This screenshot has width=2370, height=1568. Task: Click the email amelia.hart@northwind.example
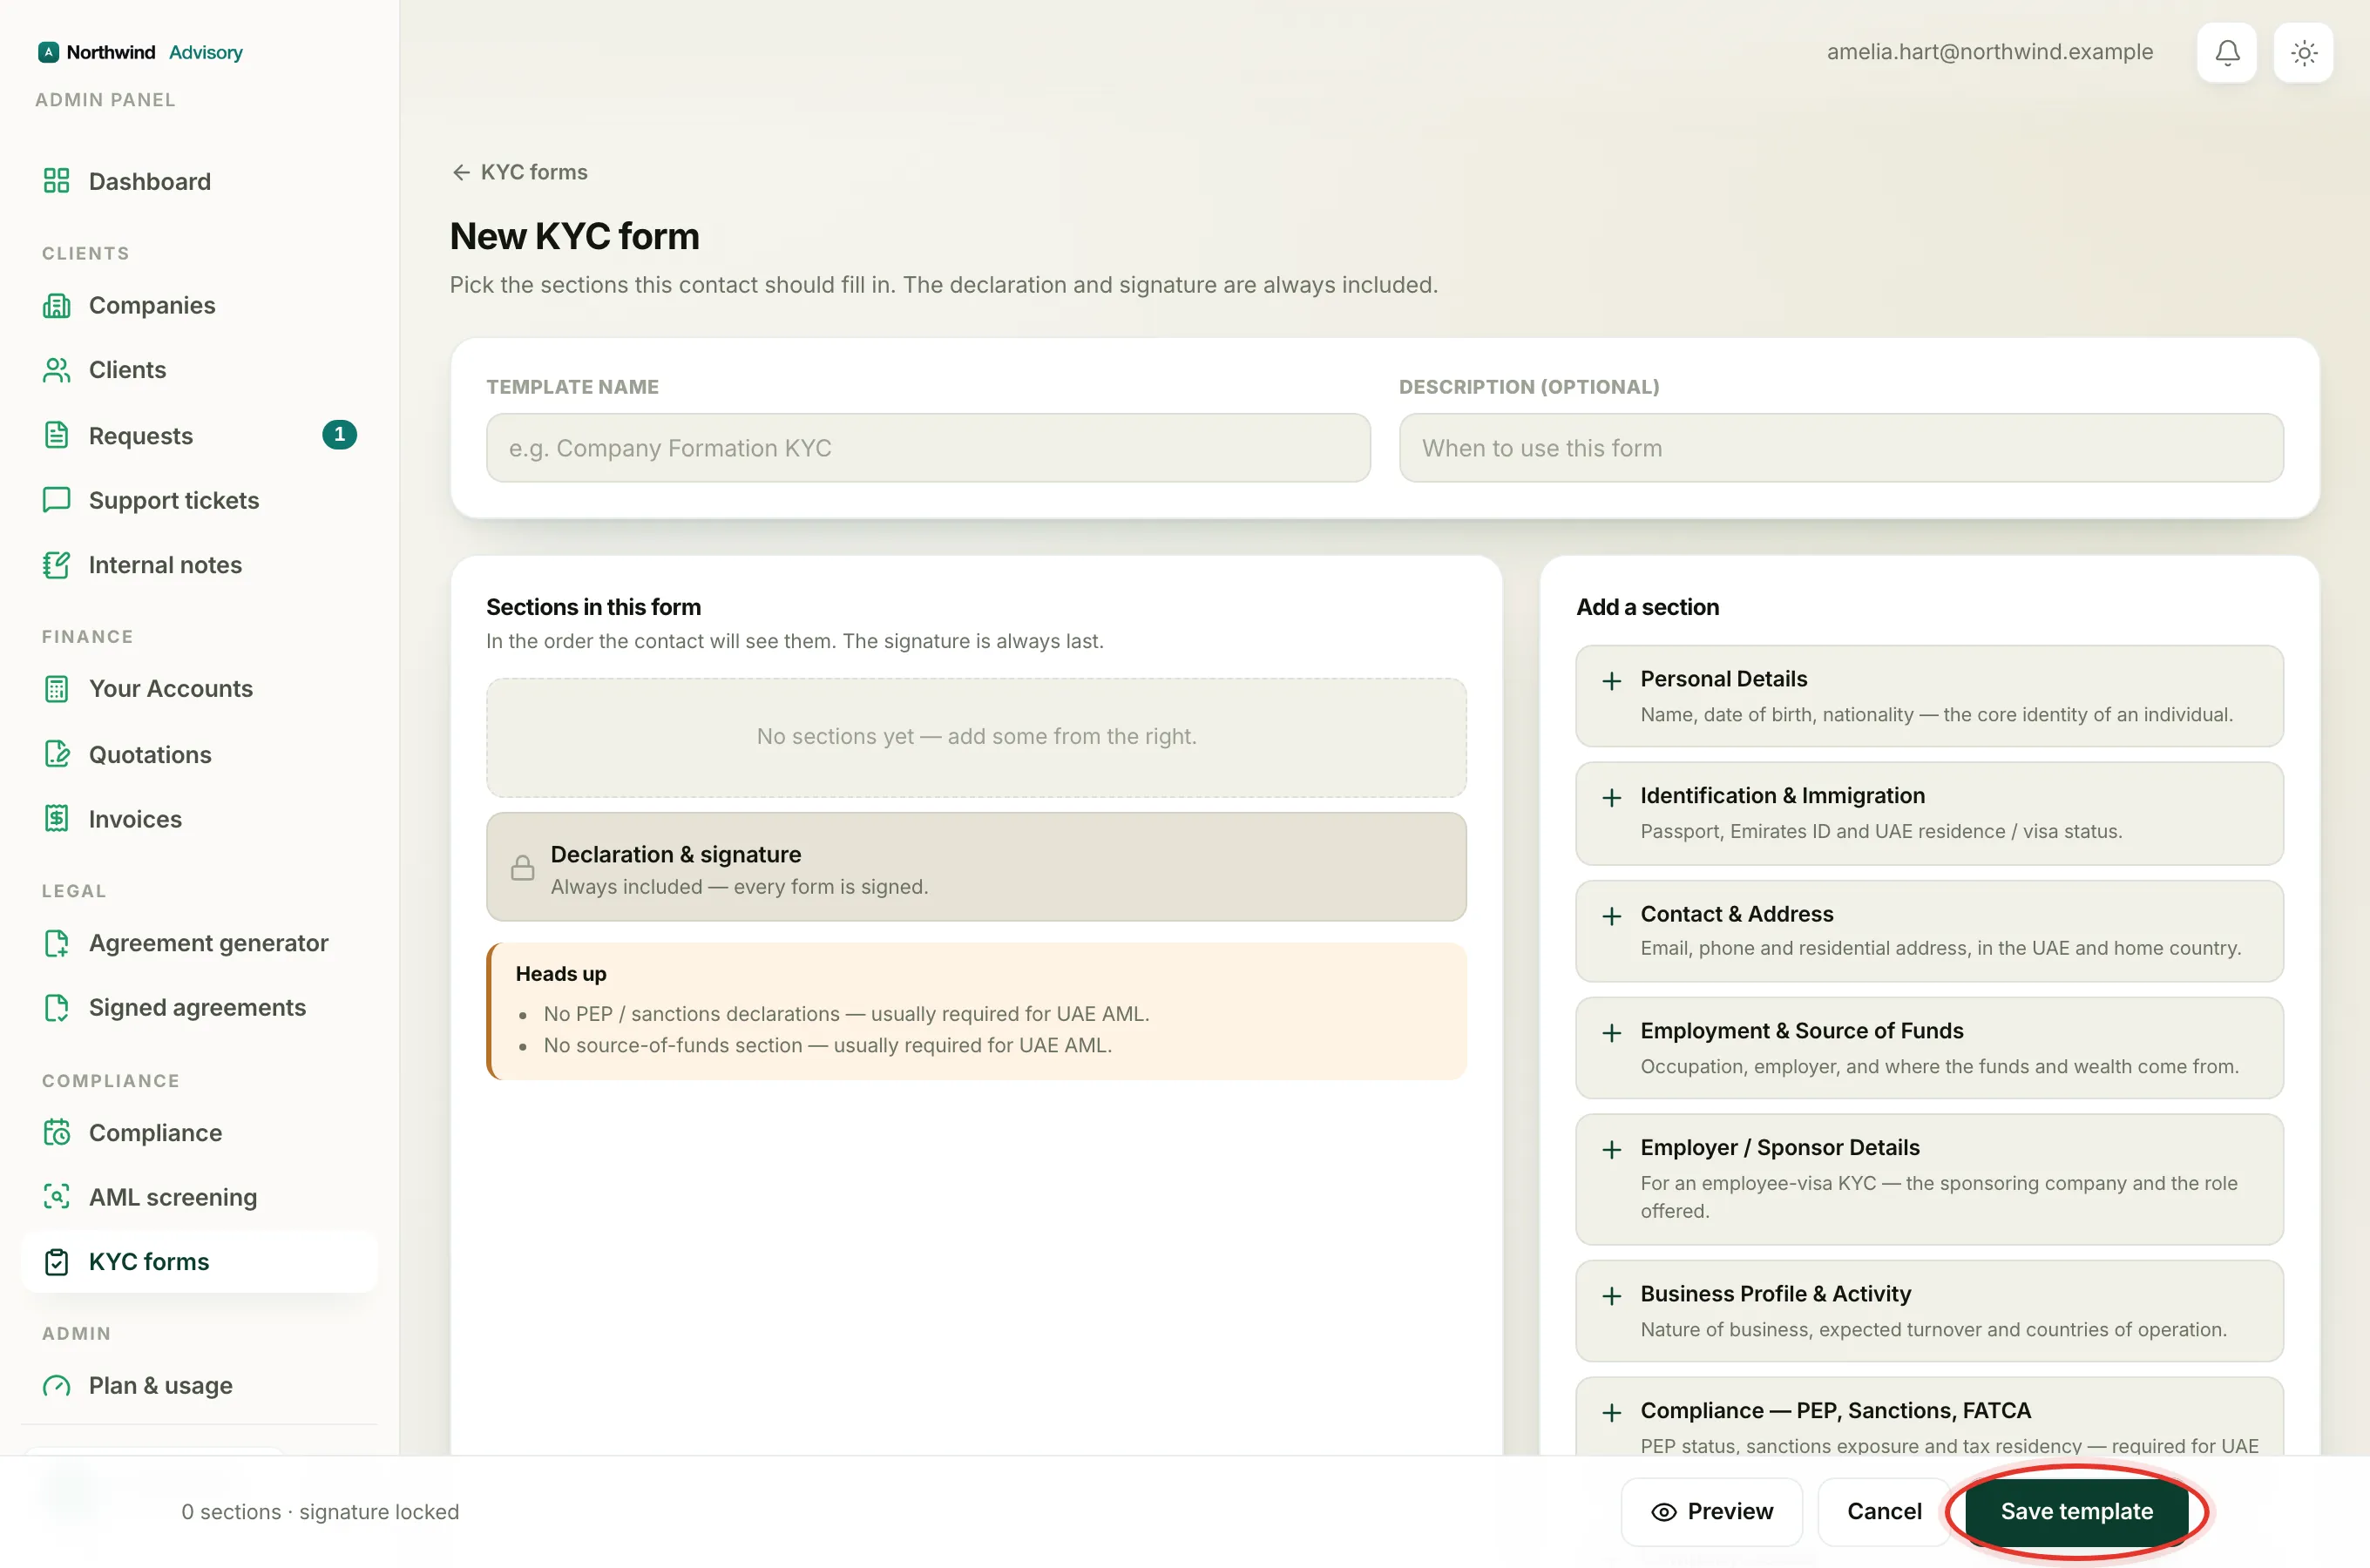1990,52
